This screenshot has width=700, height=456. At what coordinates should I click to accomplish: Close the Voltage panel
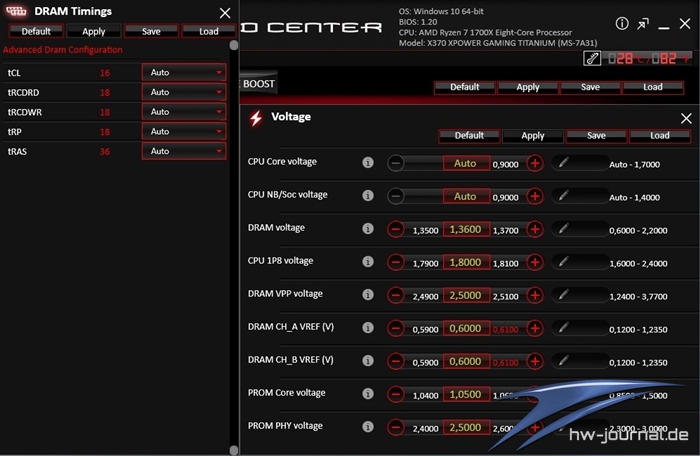coord(686,118)
